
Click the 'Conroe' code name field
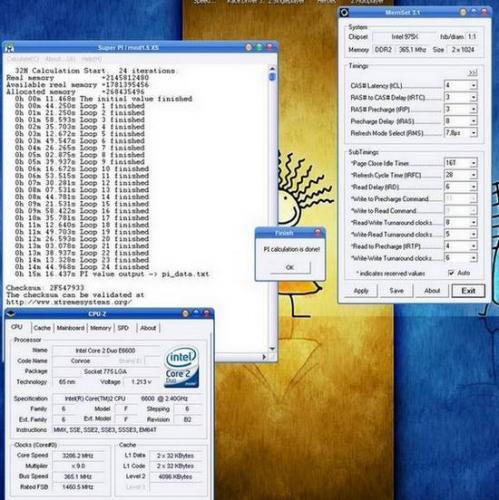(x=80, y=361)
